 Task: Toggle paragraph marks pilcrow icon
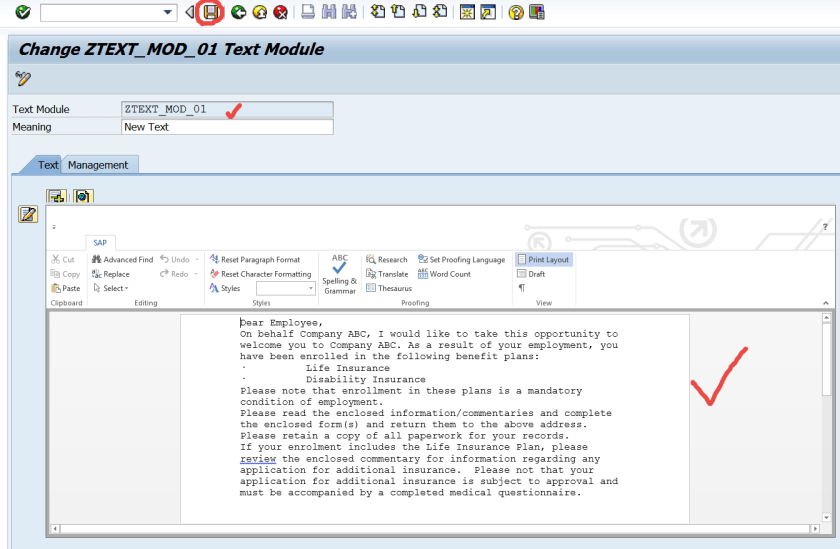pyautogui.click(x=522, y=288)
